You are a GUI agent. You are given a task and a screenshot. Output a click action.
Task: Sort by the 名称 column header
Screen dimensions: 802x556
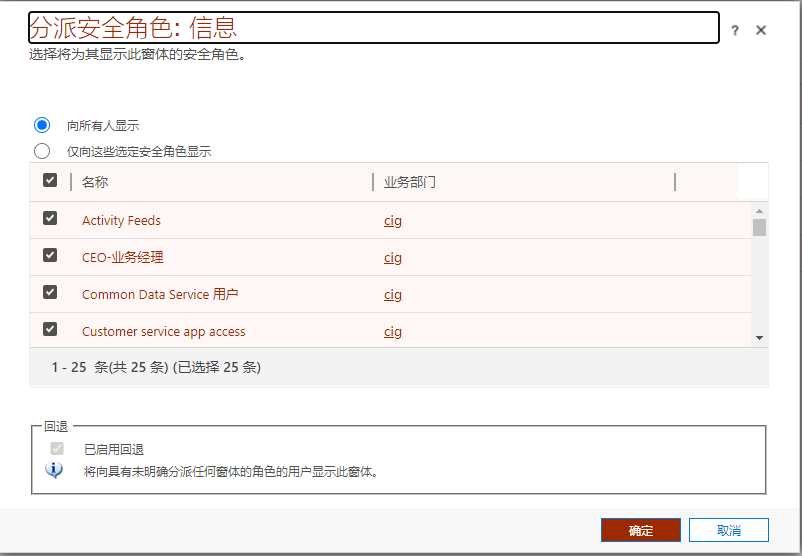(95, 182)
